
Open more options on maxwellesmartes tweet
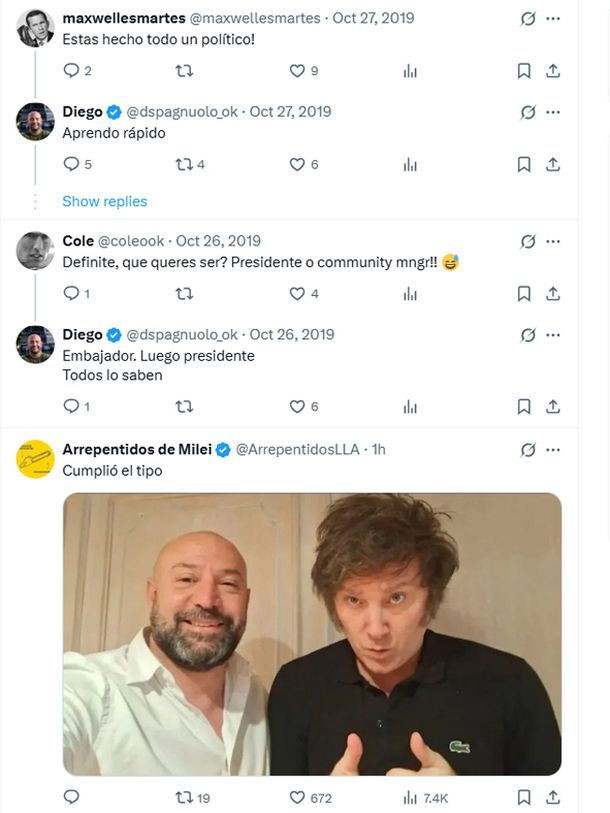coord(553,19)
